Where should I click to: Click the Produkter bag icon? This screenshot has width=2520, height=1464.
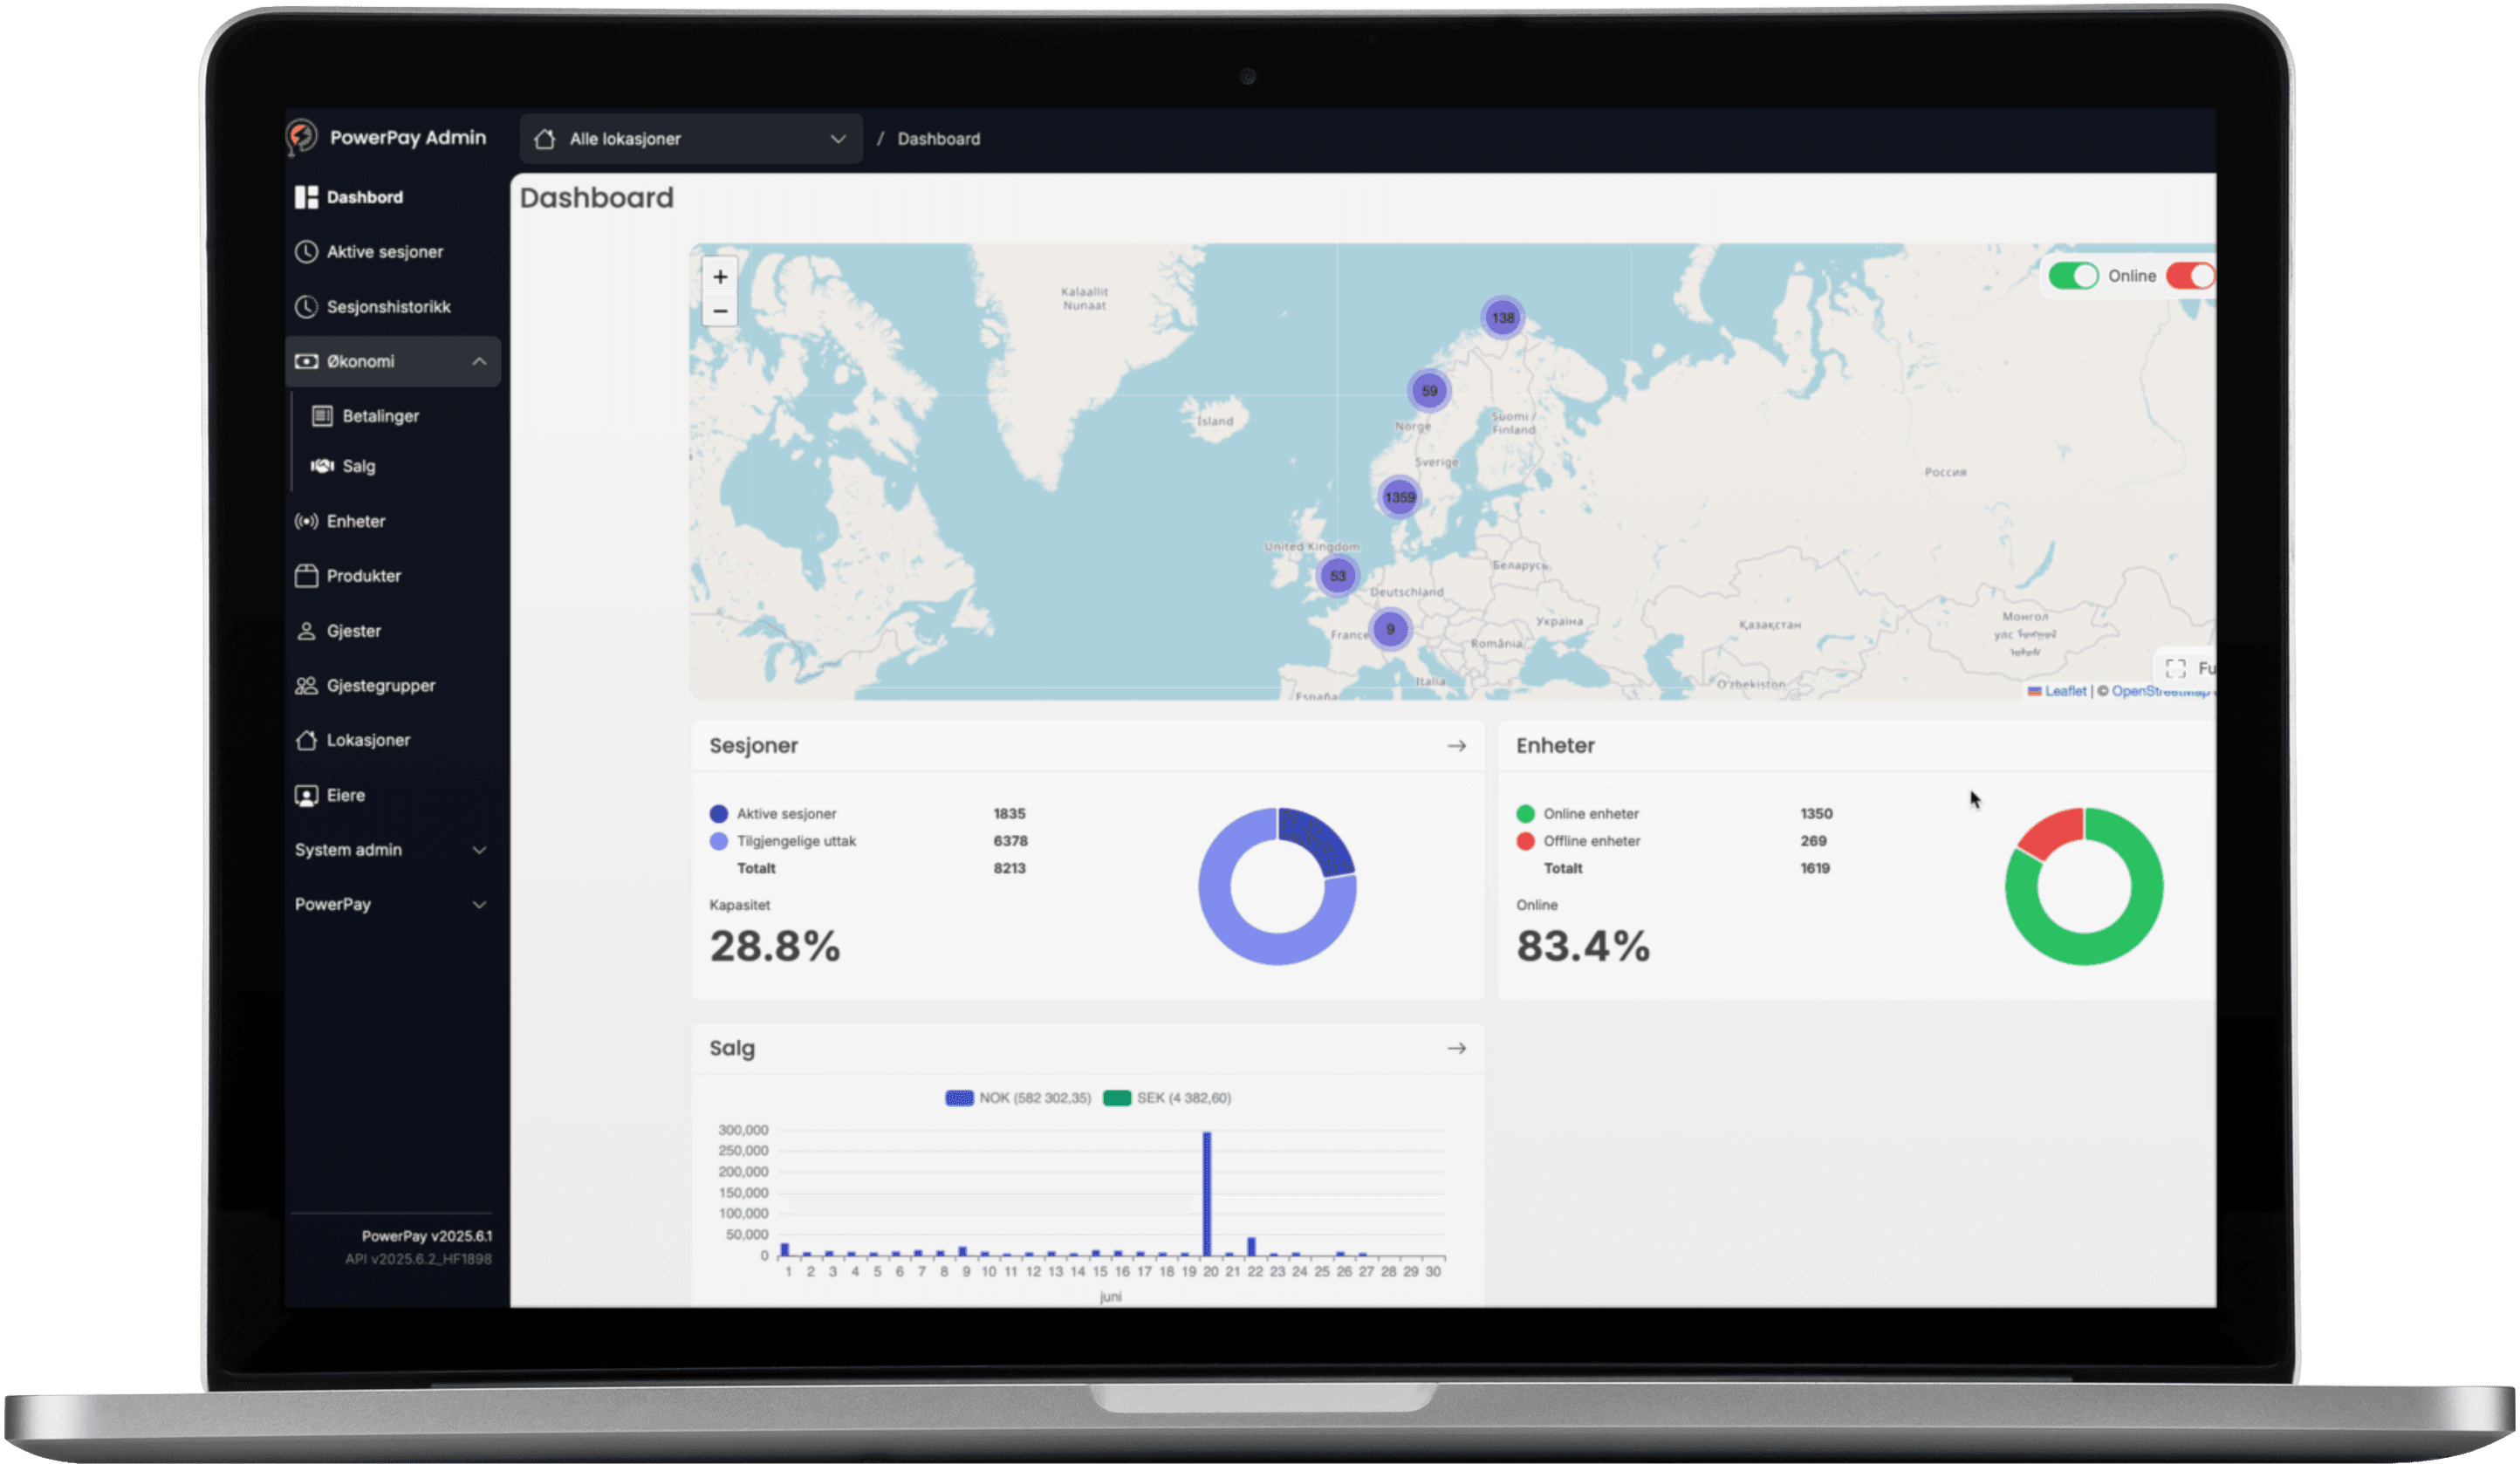tap(306, 576)
